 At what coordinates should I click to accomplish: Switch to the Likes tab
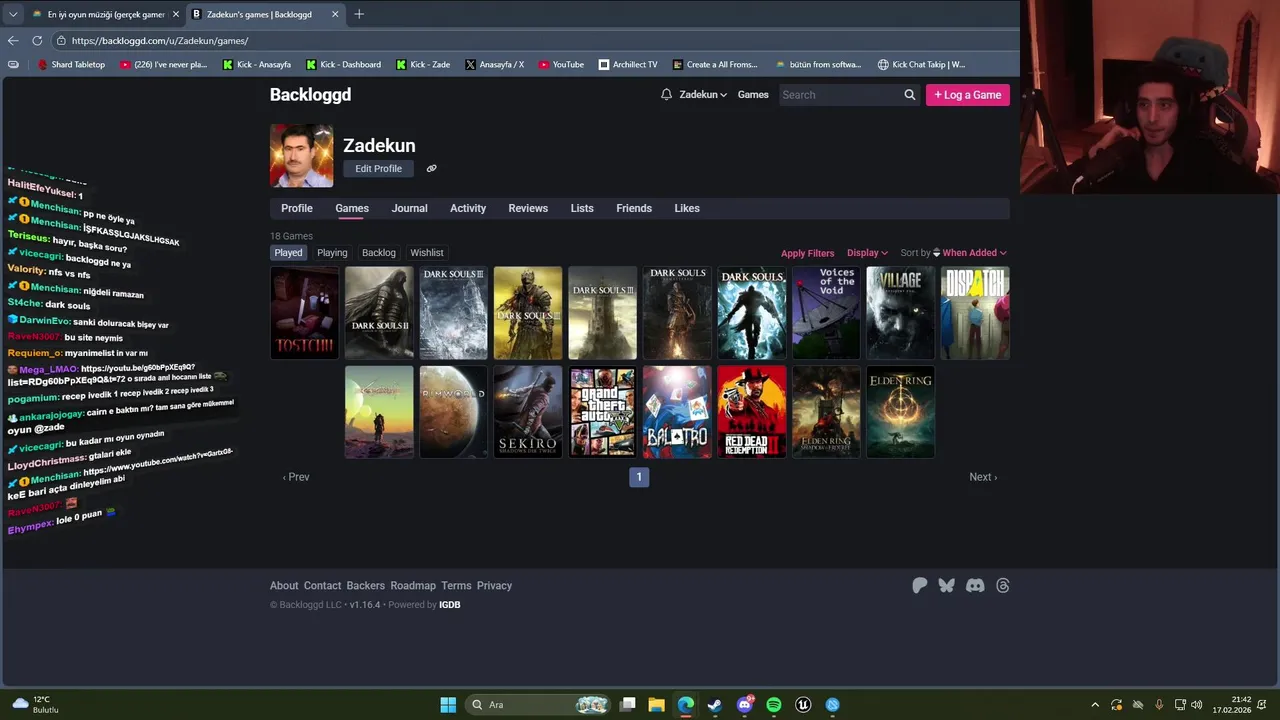(x=687, y=208)
